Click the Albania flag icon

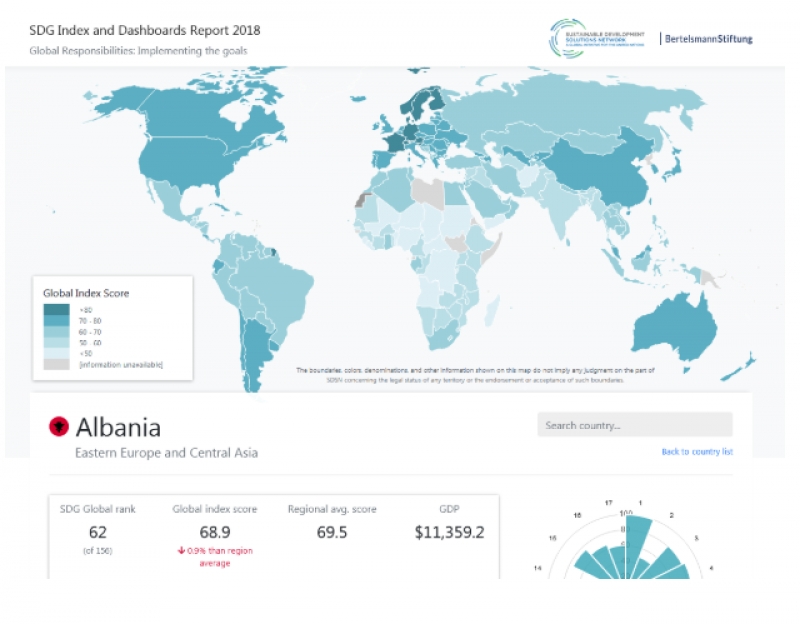tap(59, 427)
